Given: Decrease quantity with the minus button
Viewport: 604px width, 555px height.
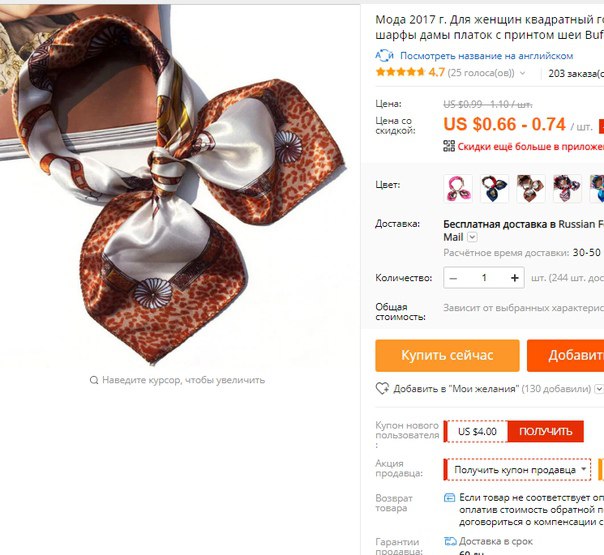Looking at the screenshot, I should [453, 278].
